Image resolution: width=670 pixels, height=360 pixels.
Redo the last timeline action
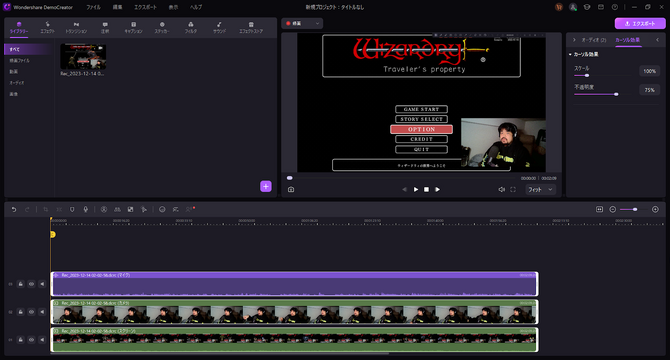coord(27,209)
